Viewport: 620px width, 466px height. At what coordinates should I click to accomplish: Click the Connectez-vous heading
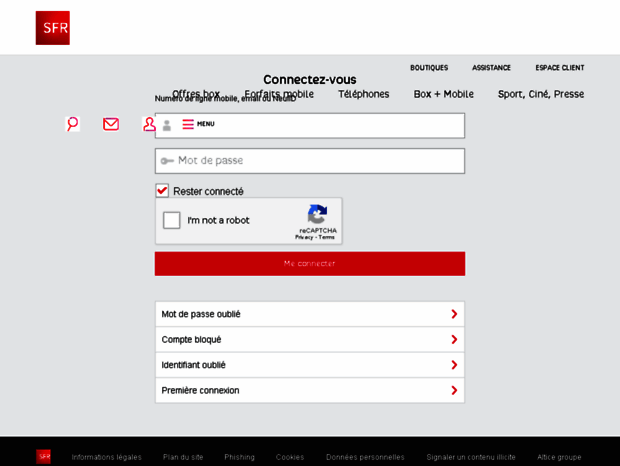pos(310,79)
